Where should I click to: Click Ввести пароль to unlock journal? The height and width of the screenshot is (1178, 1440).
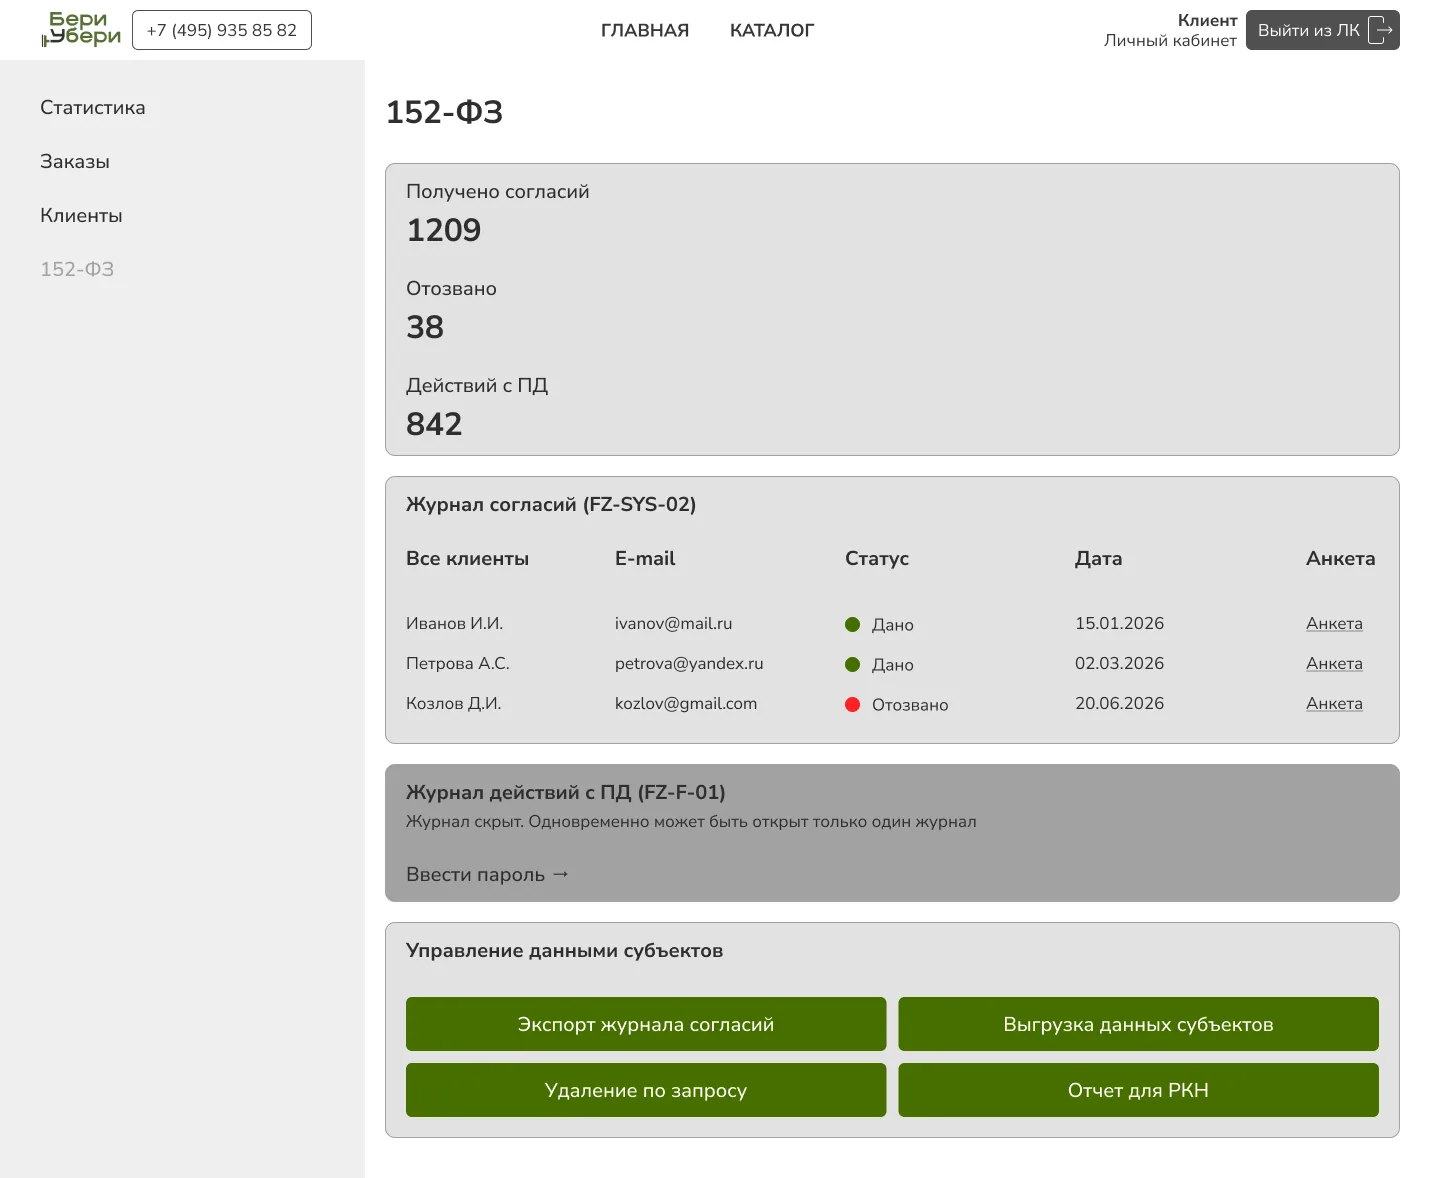coord(487,874)
